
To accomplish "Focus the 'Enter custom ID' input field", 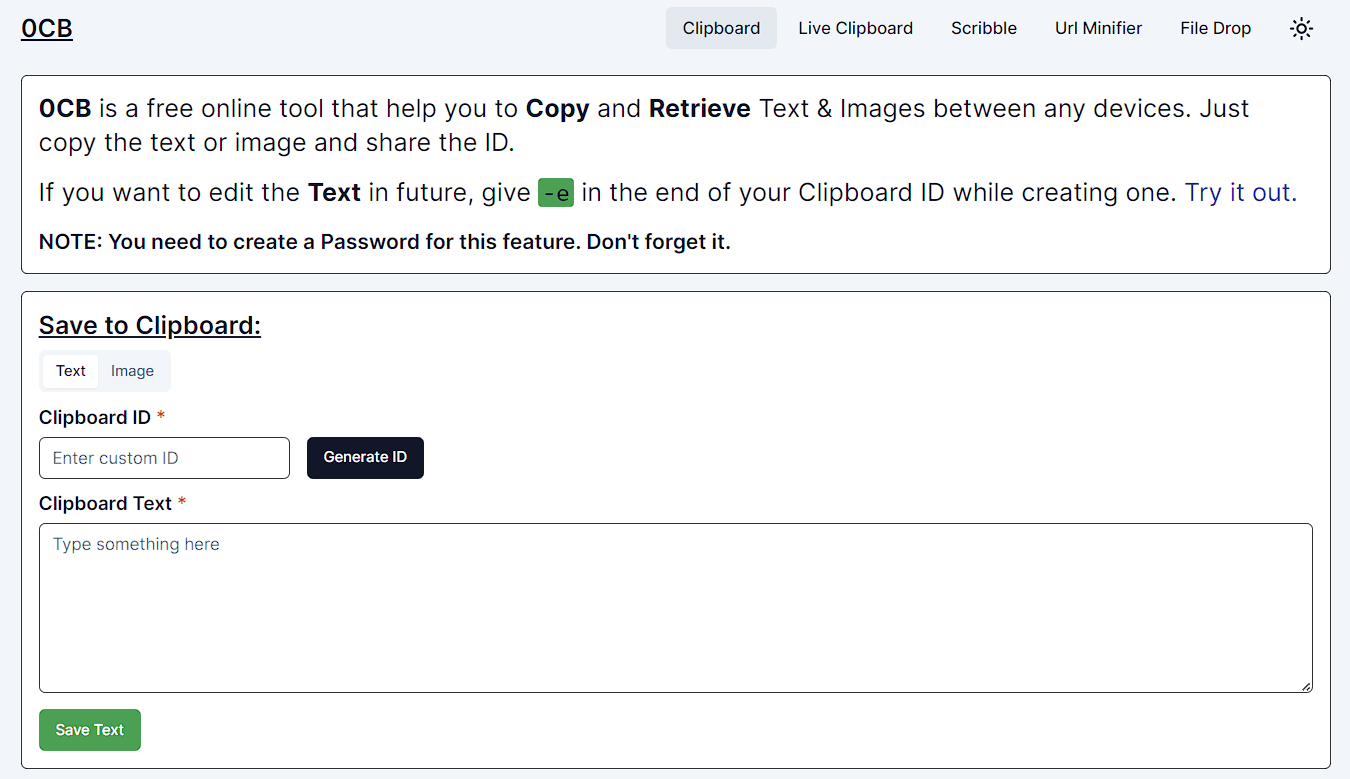I will click(x=164, y=458).
